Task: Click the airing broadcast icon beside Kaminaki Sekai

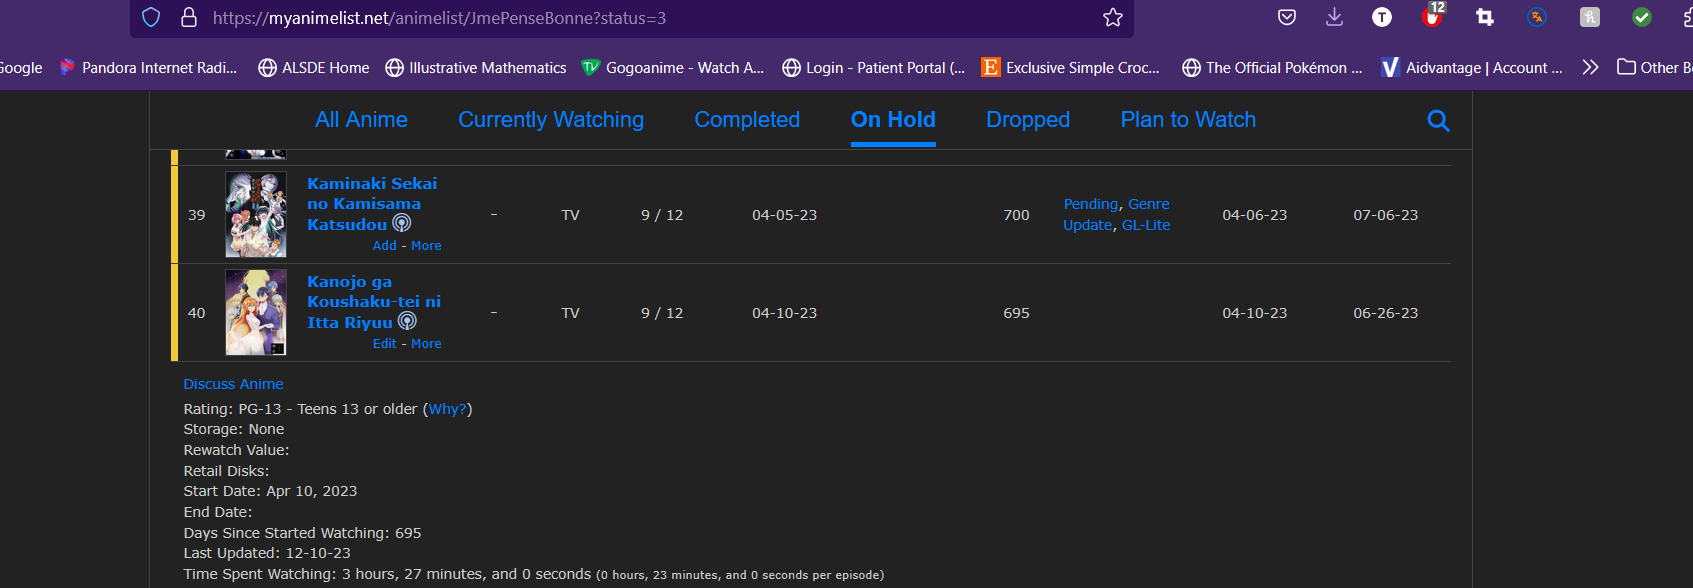Action: pos(401,223)
